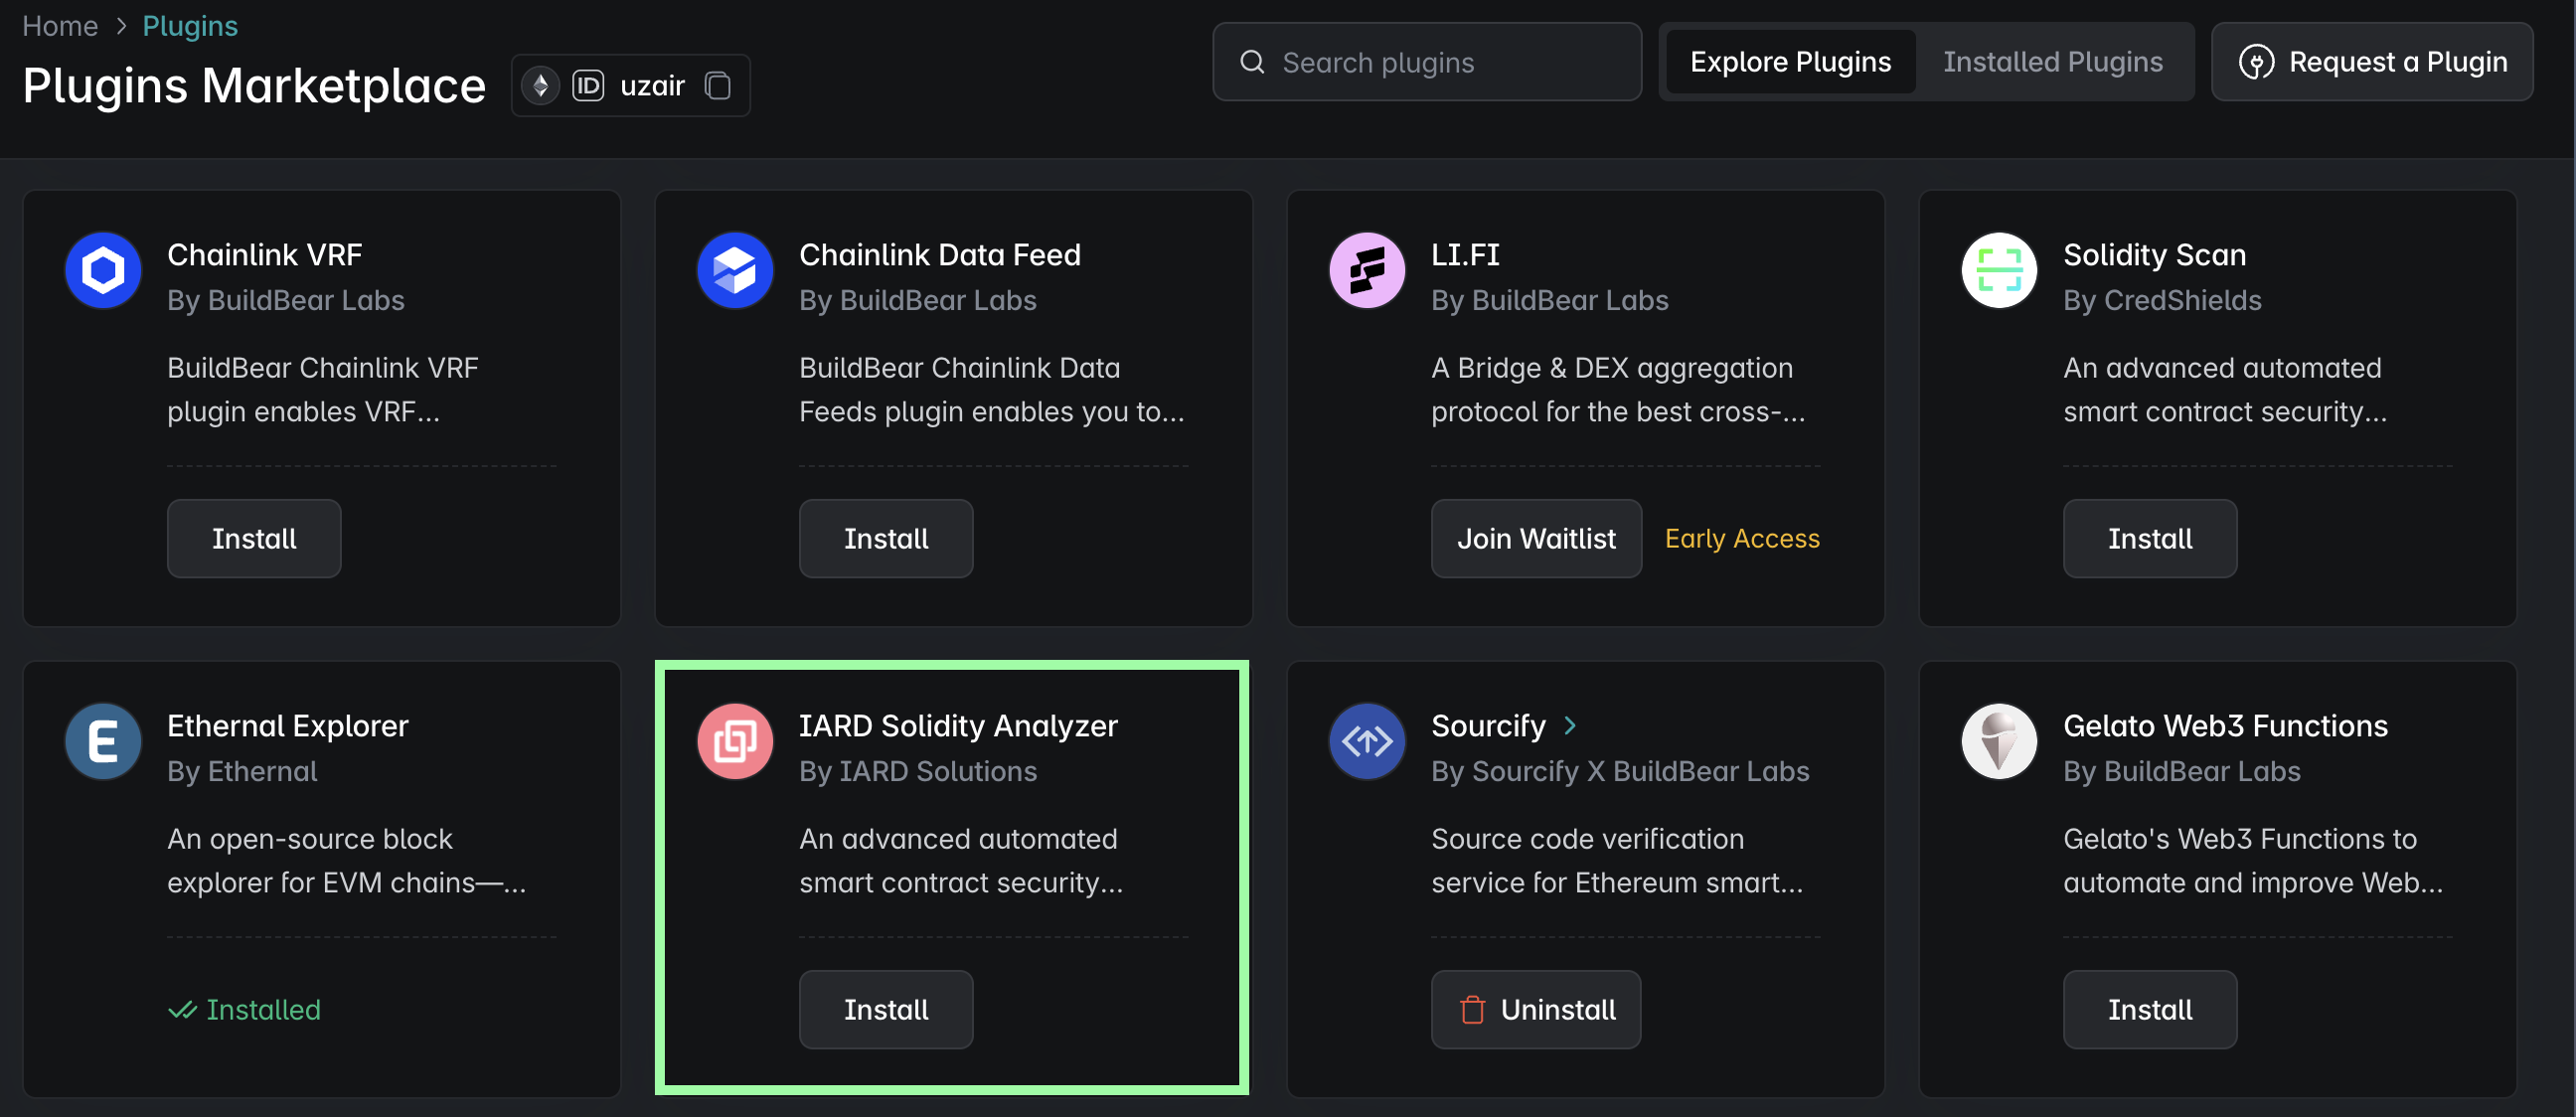Click the LI.FI Bridge & DEX description
2576x1117 pixels.
click(x=1618, y=390)
